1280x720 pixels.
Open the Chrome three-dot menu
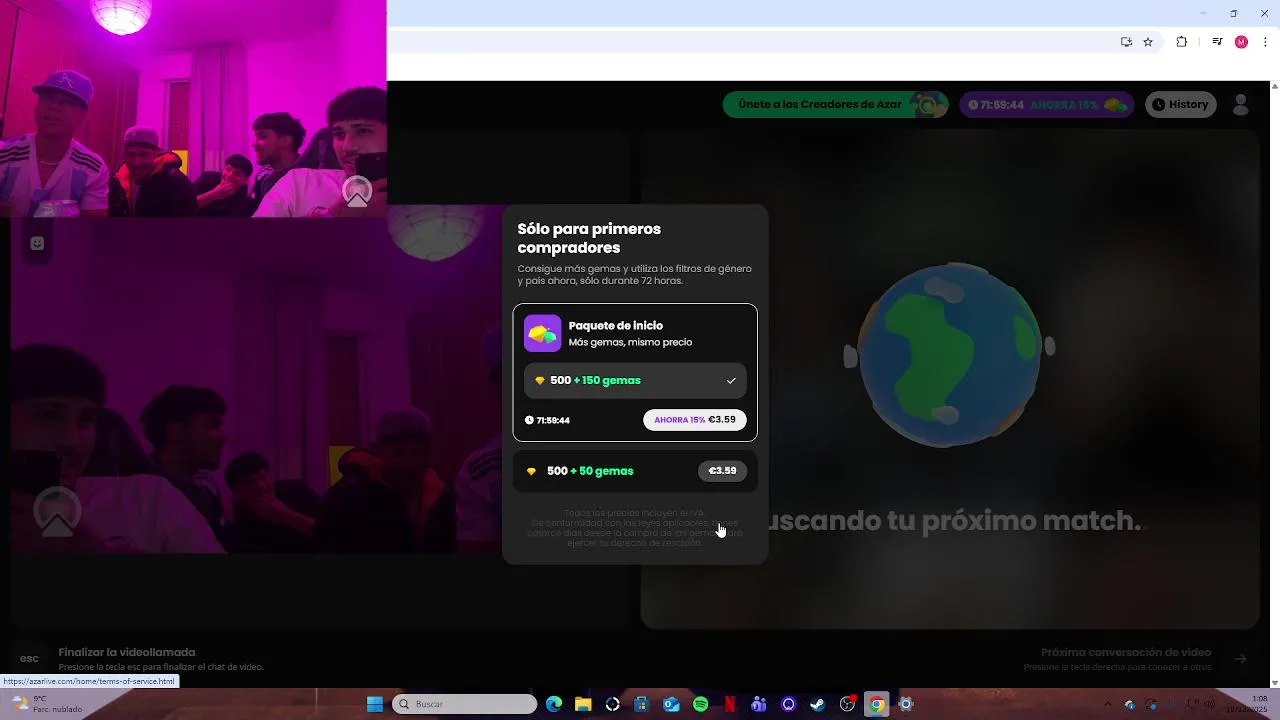(1266, 42)
